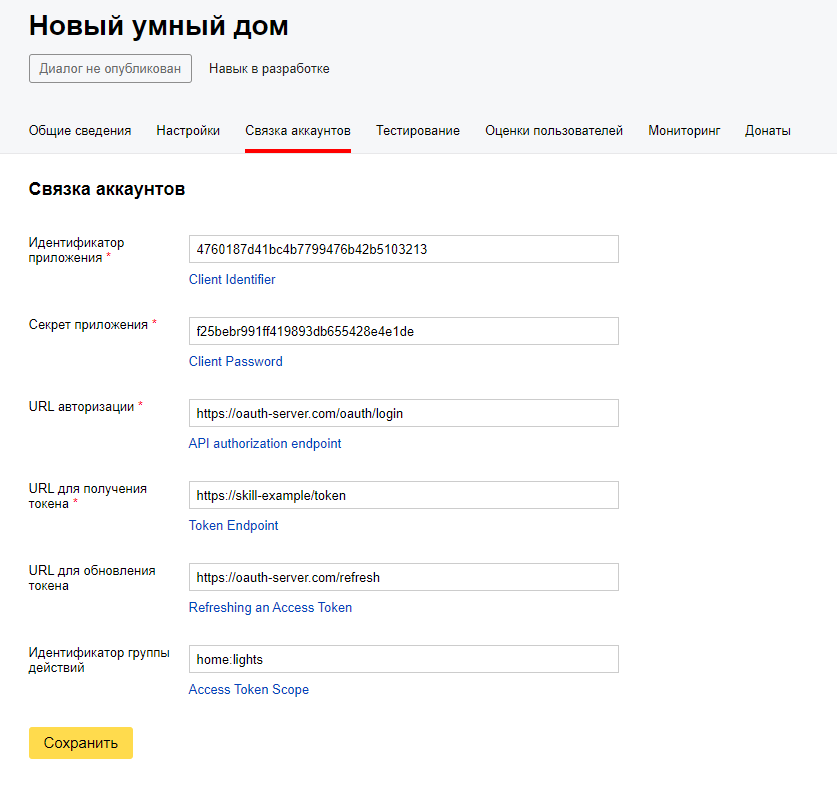Viewport: 837px width, 790px height.
Task: Open the API authorization endpoint link
Action: coord(264,443)
